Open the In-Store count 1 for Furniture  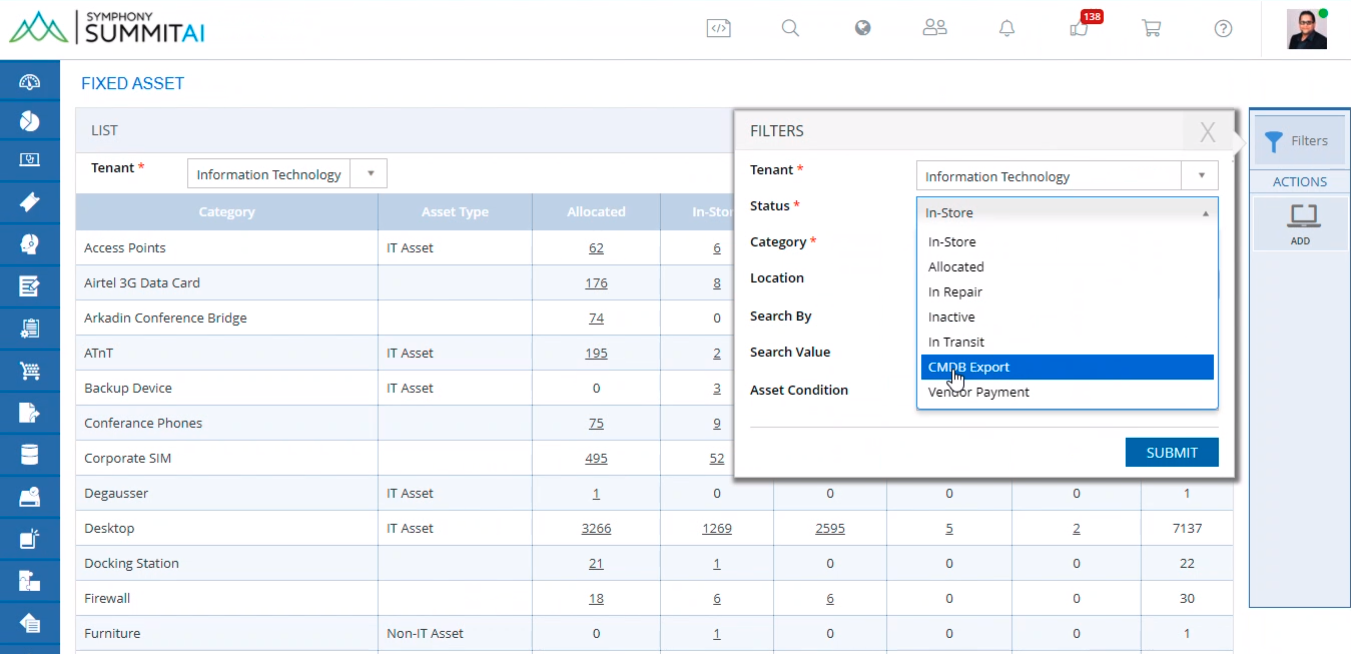coord(717,633)
